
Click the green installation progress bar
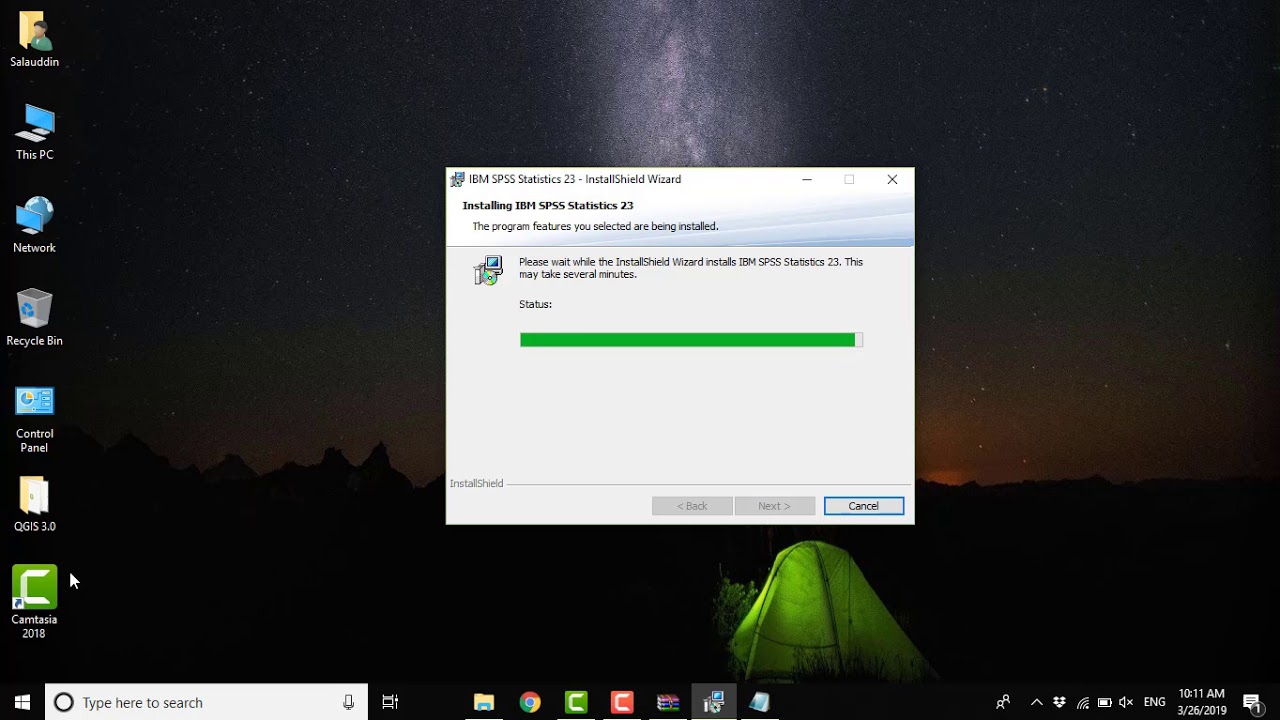(691, 340)
